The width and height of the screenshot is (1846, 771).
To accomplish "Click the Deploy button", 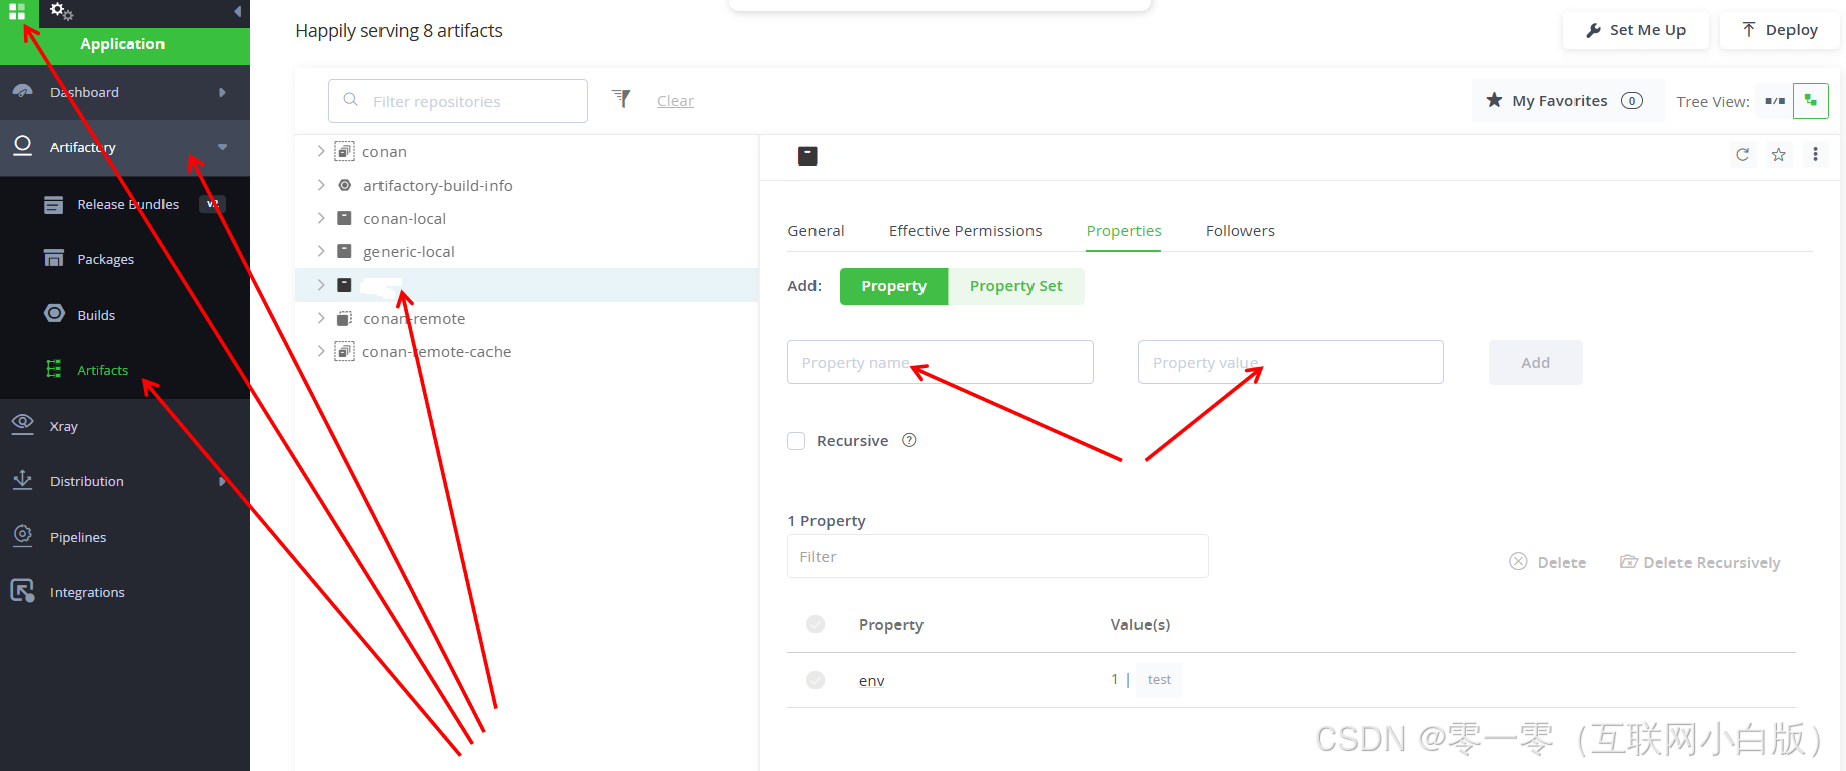I will pos(1780,30).
